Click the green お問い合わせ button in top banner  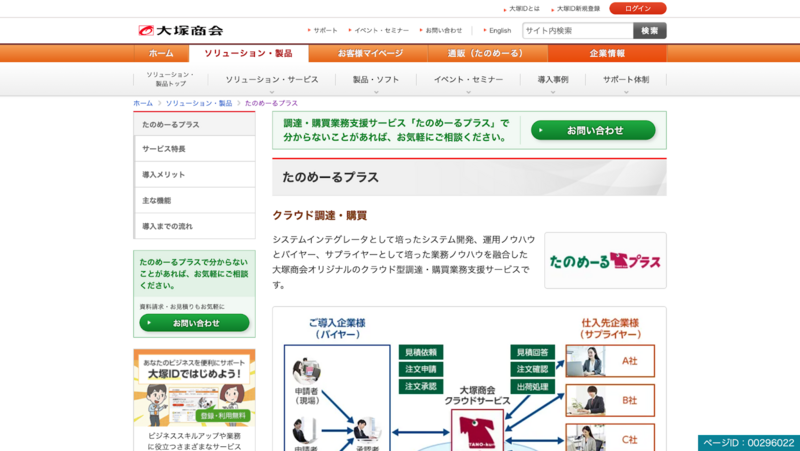point(593,131)
